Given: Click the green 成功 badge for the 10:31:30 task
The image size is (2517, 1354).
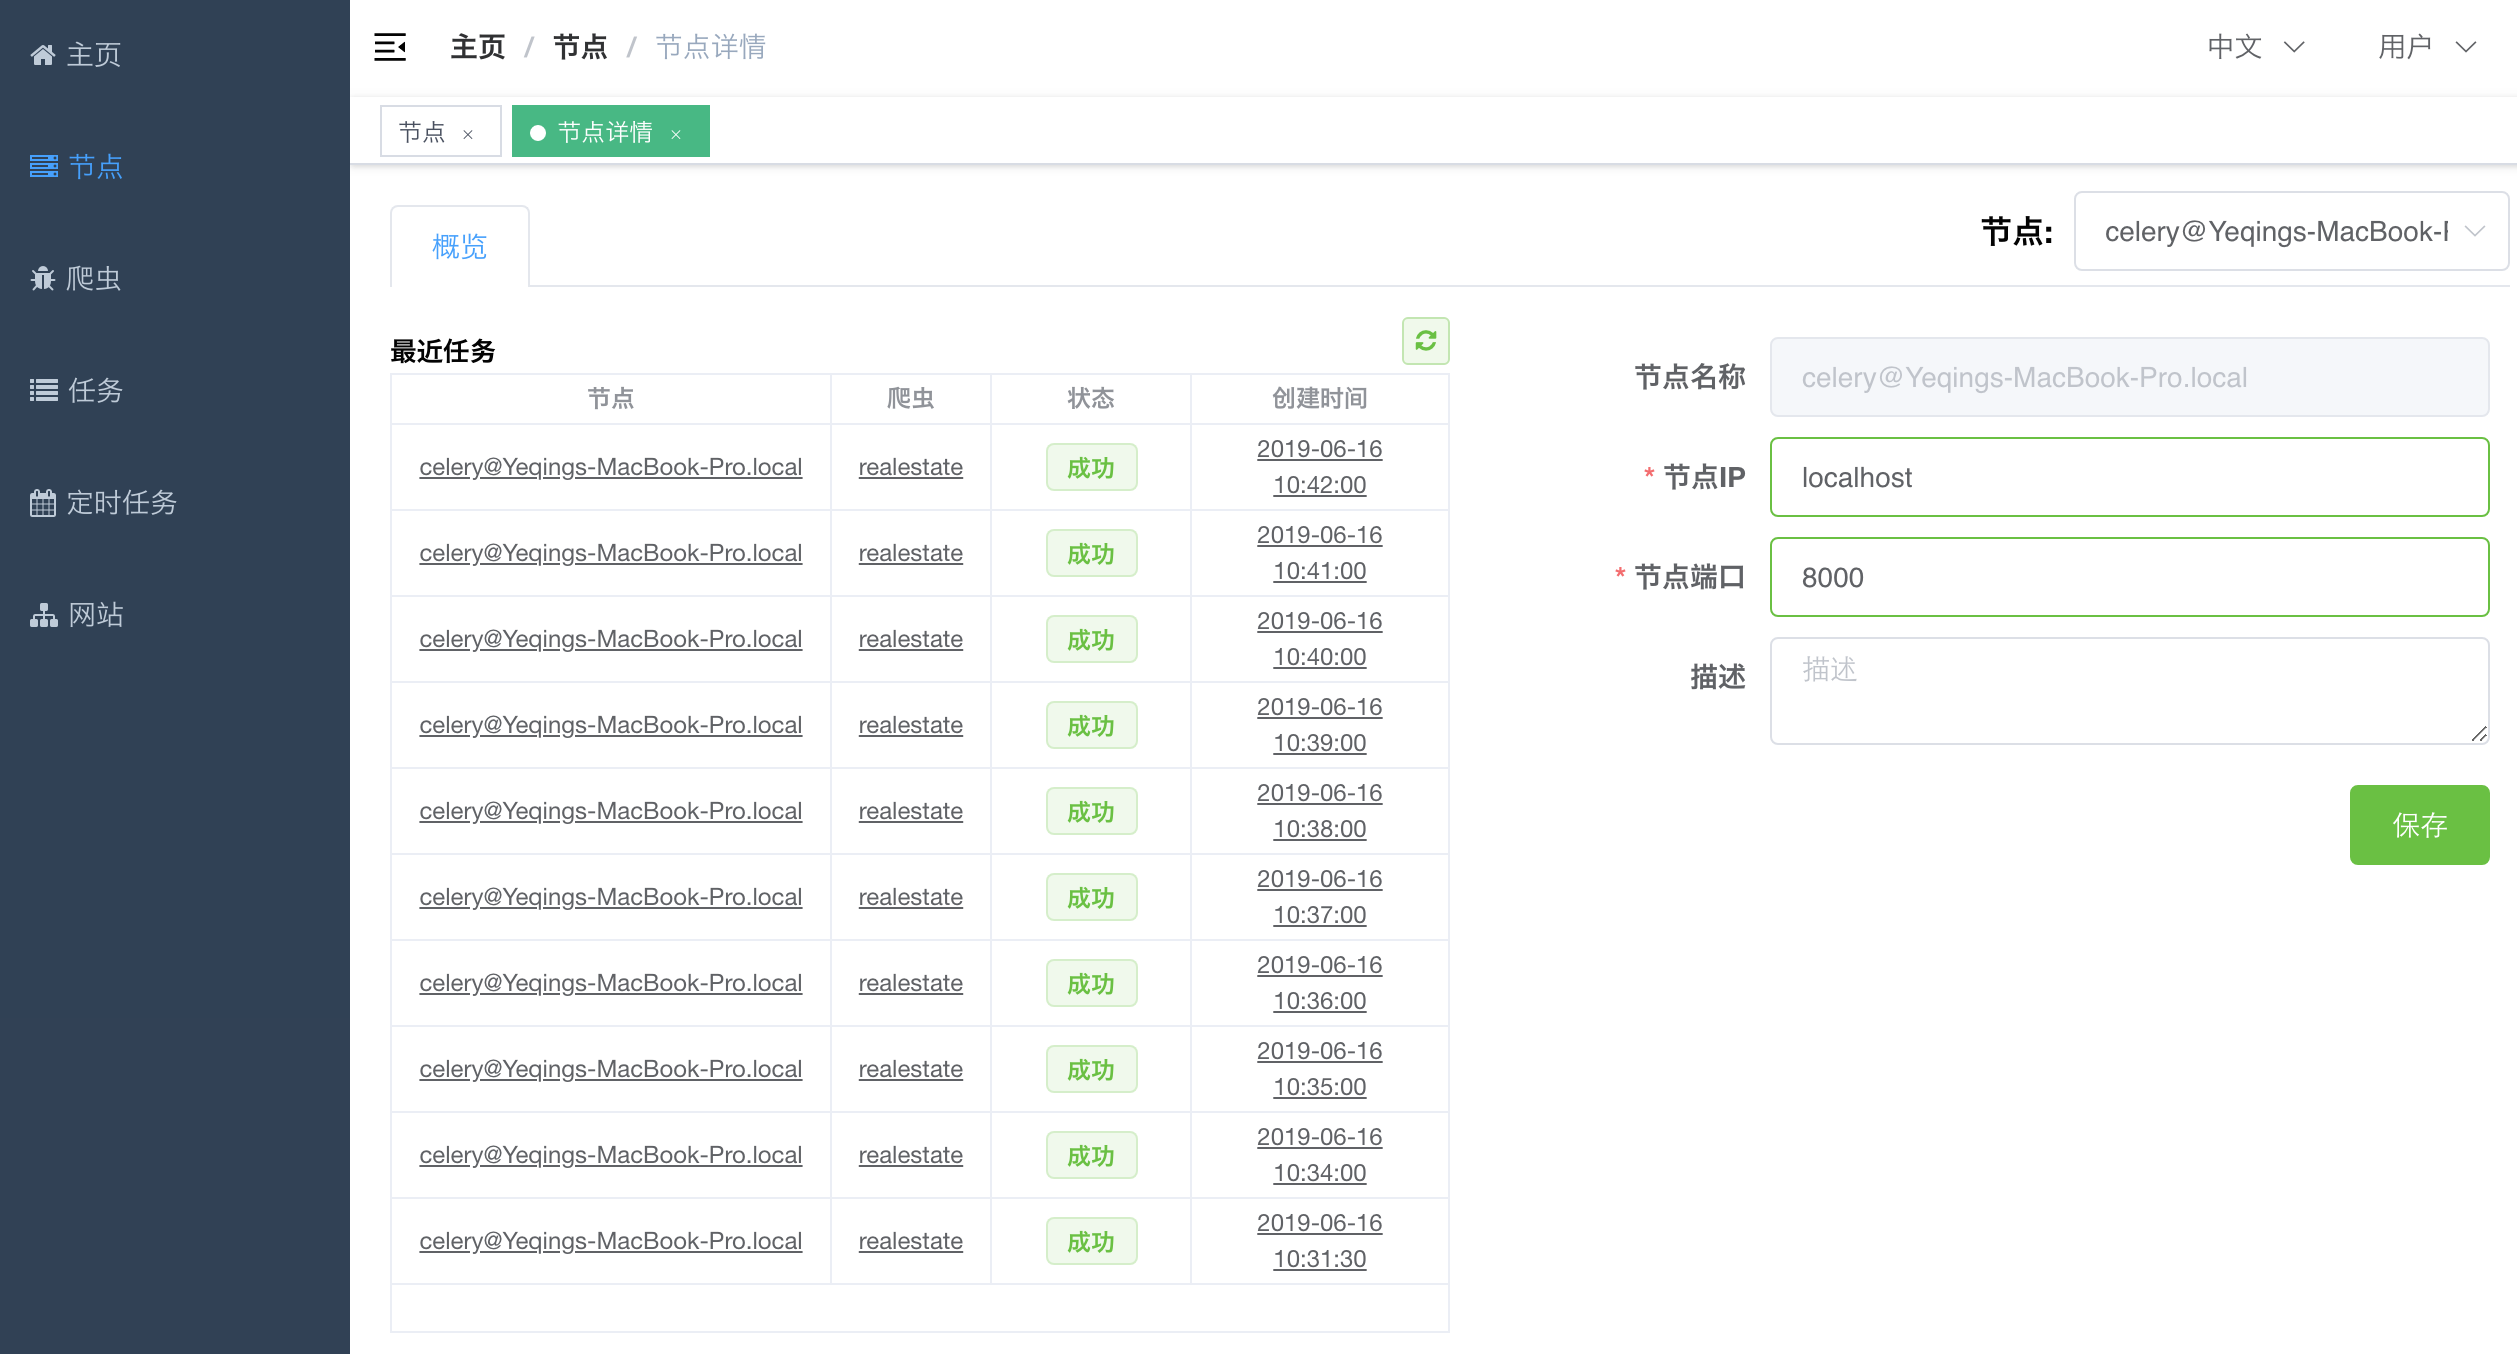Looking at the screenshot, I should point(1090,1240).
